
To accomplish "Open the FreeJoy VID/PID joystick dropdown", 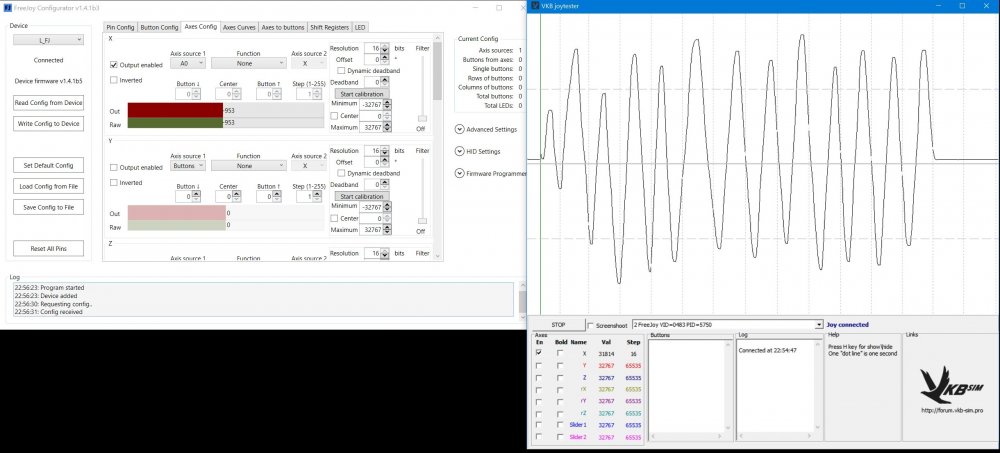I will [721, 325].
